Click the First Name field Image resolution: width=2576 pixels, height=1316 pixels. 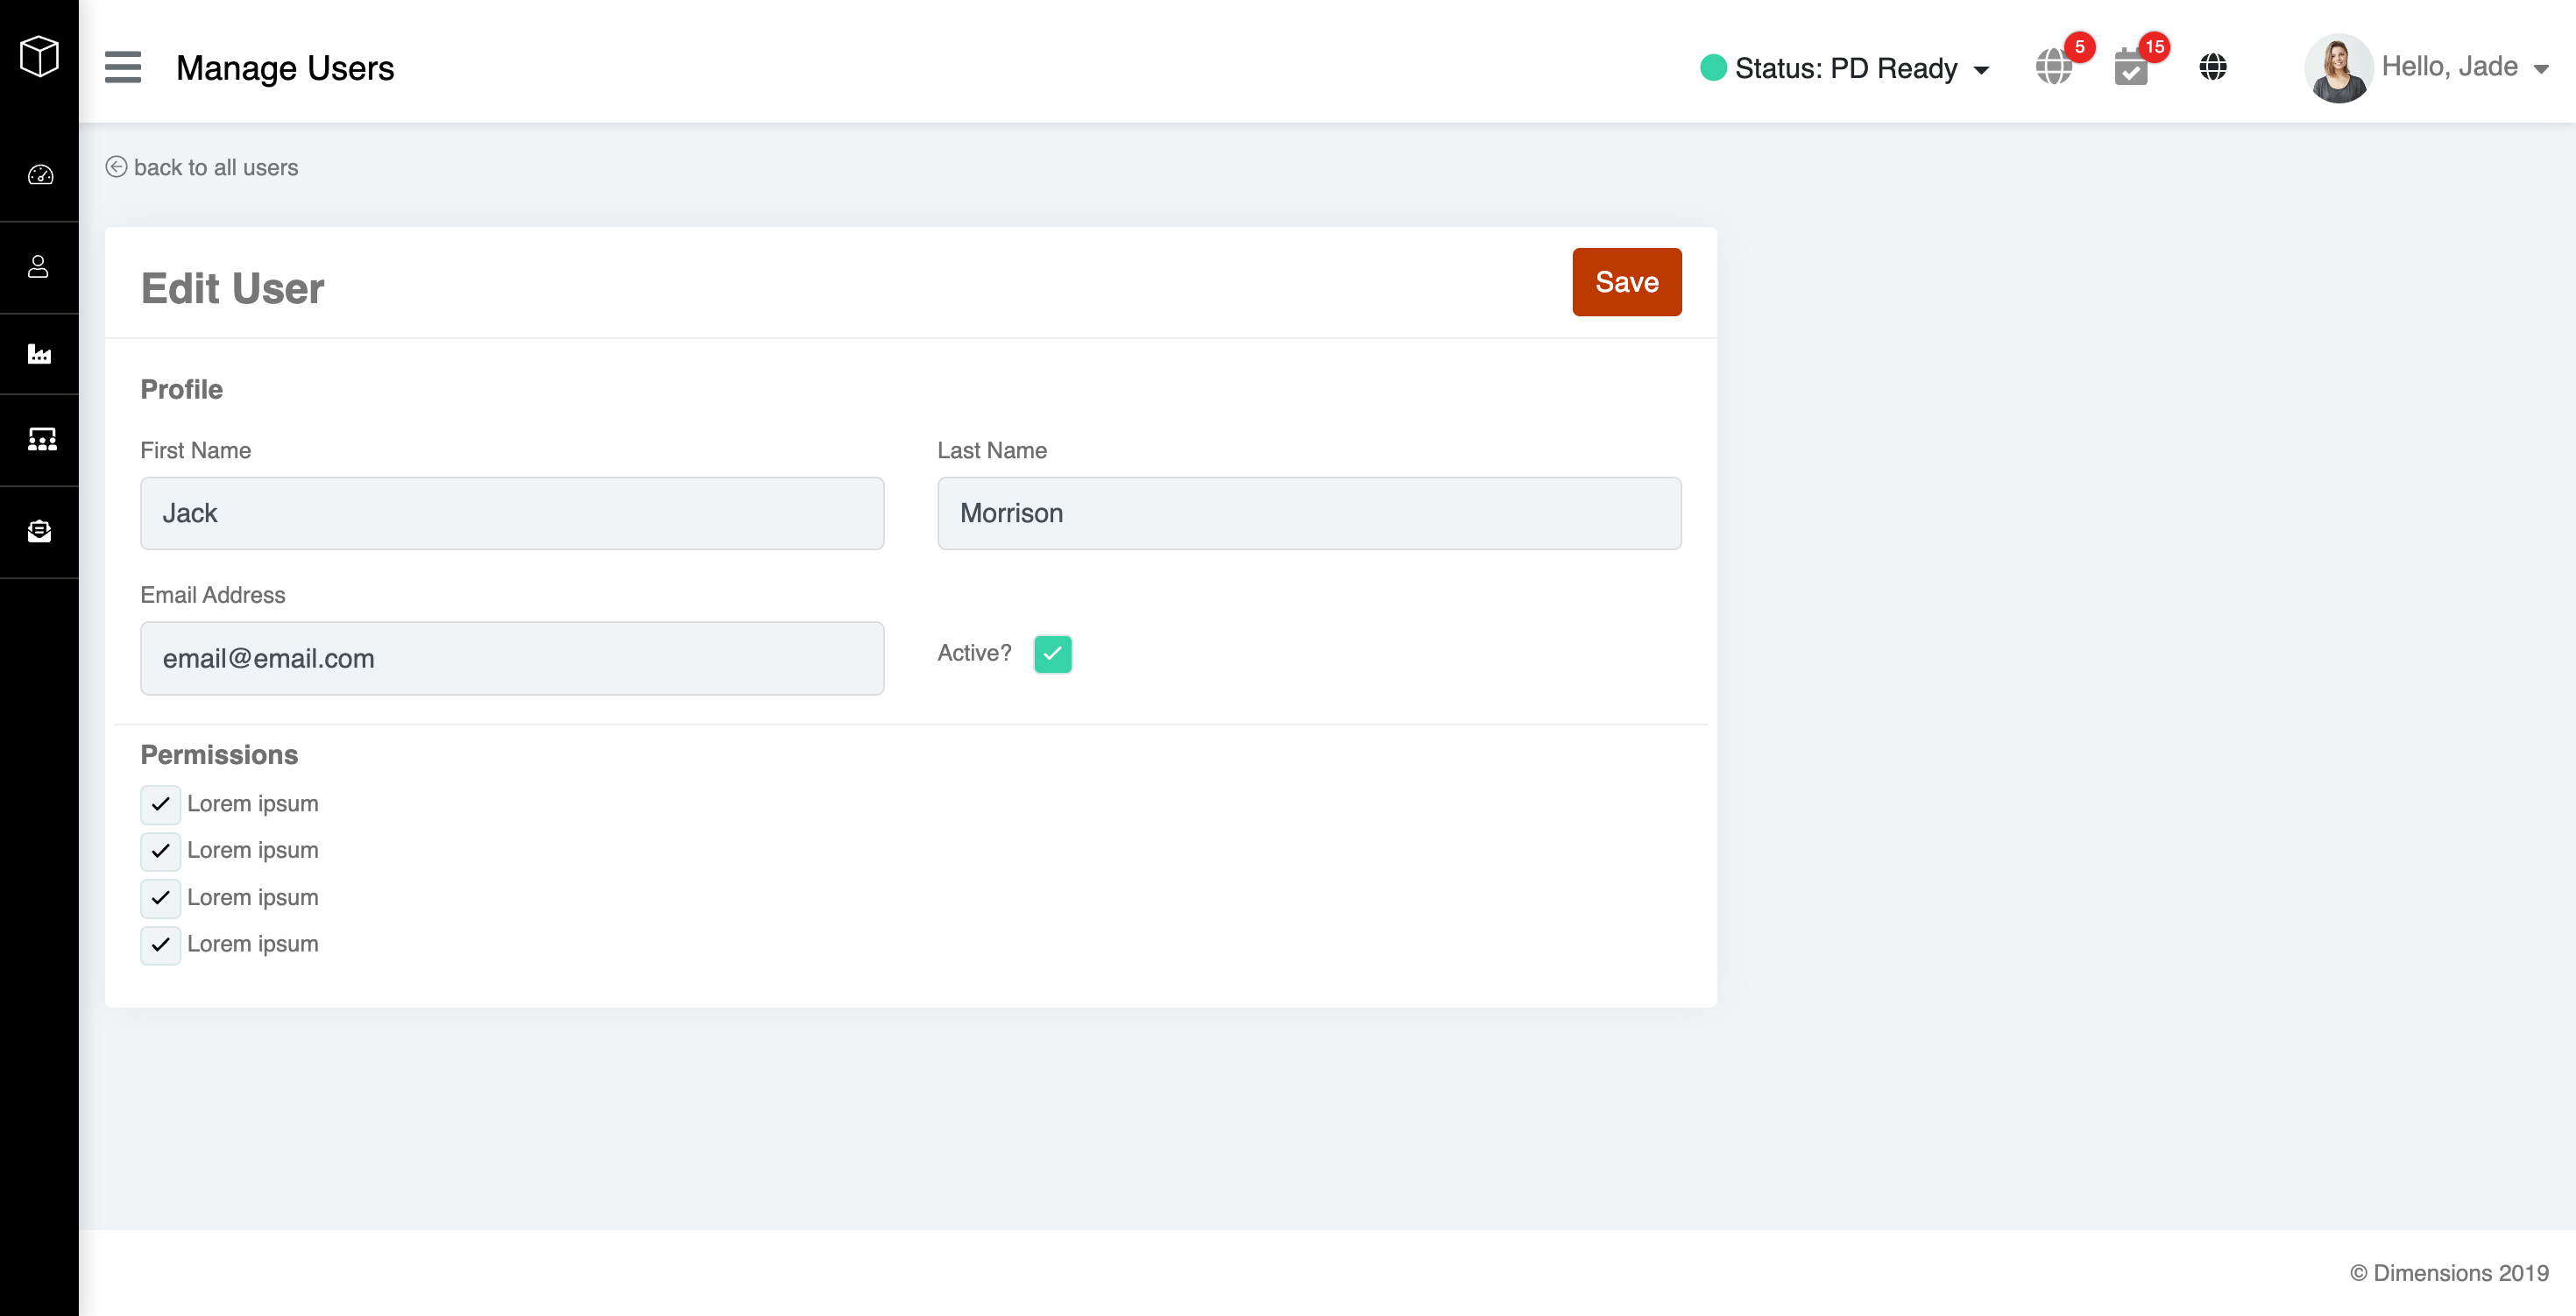click(x=512, y=513)
